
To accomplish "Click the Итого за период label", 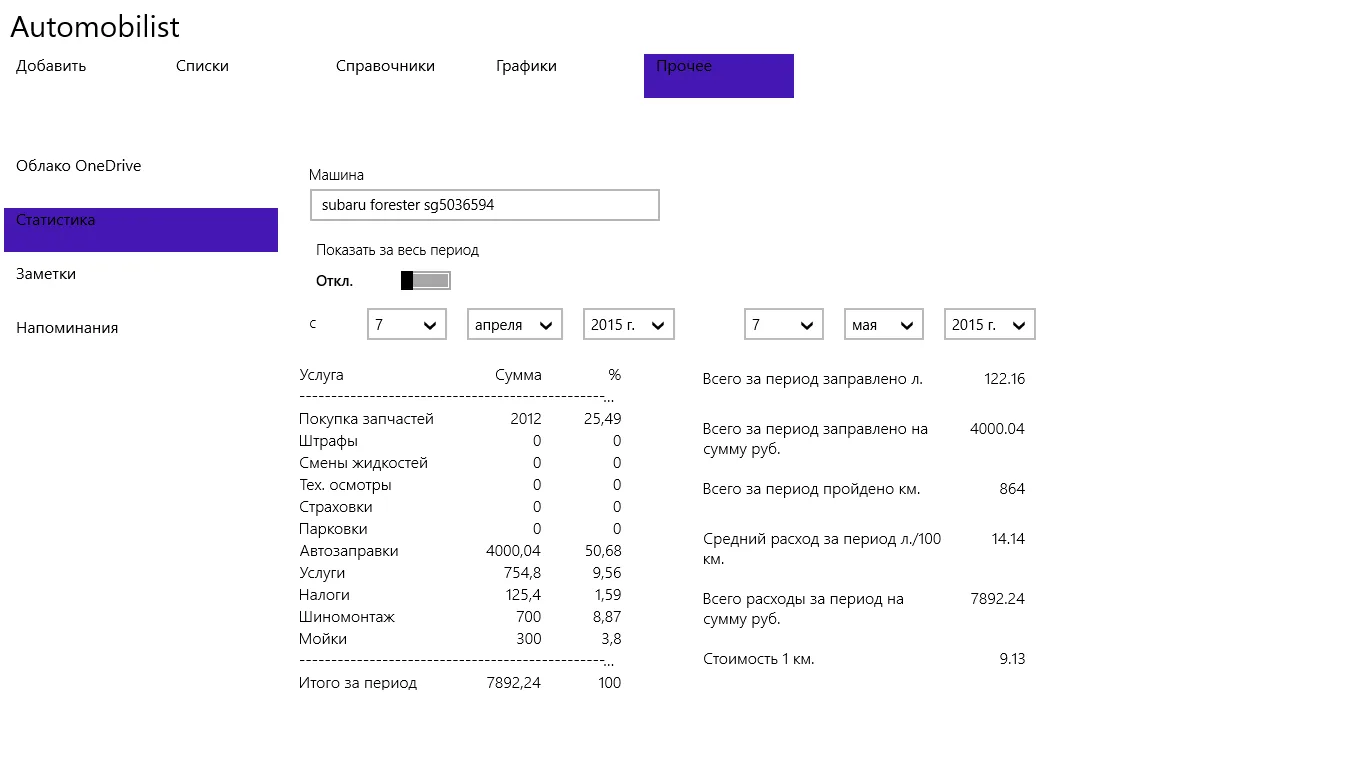I will coord(358,683).
